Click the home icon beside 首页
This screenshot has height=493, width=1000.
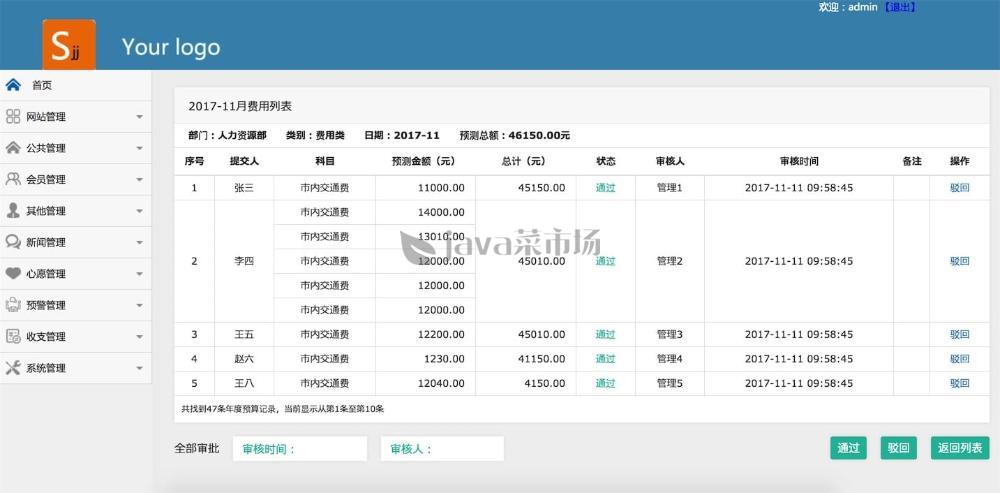tap(13, 85)
